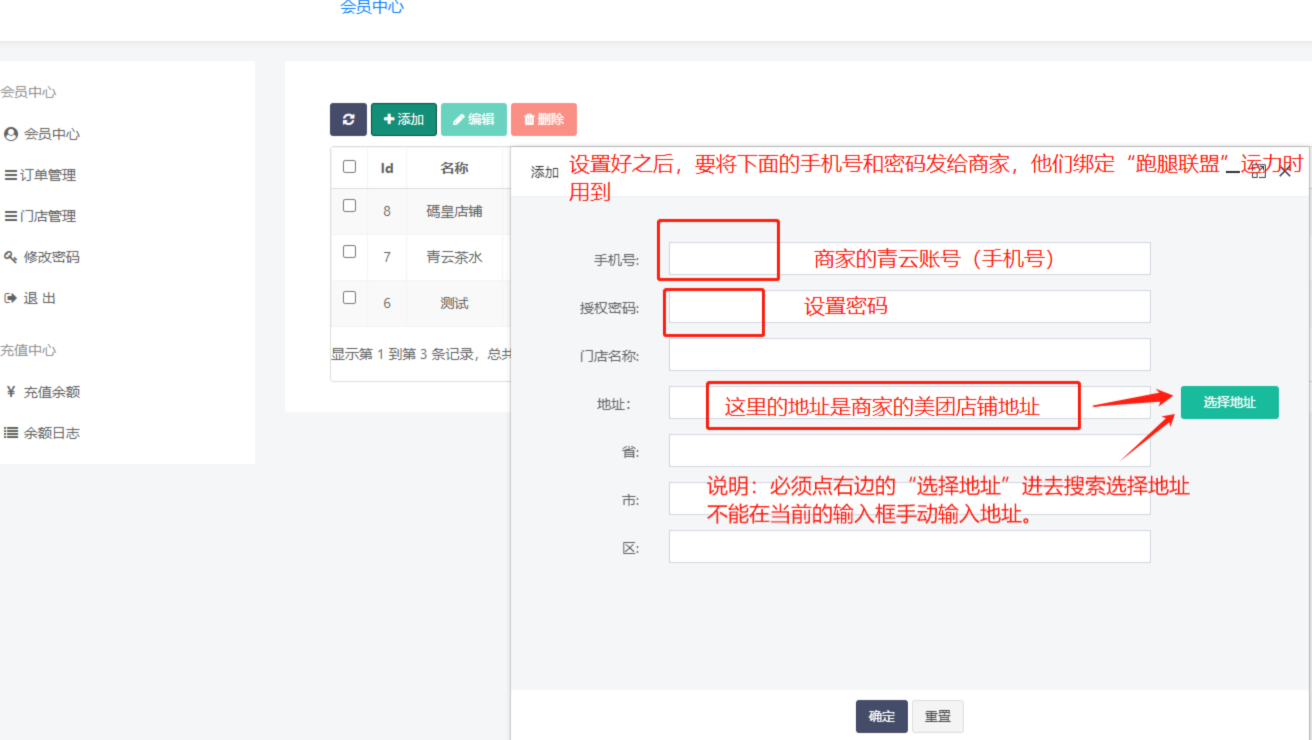Focus the 门店名称 input field
This screenshot has width=1312, height=740.
pyautogui.click(x=909, y=354)
